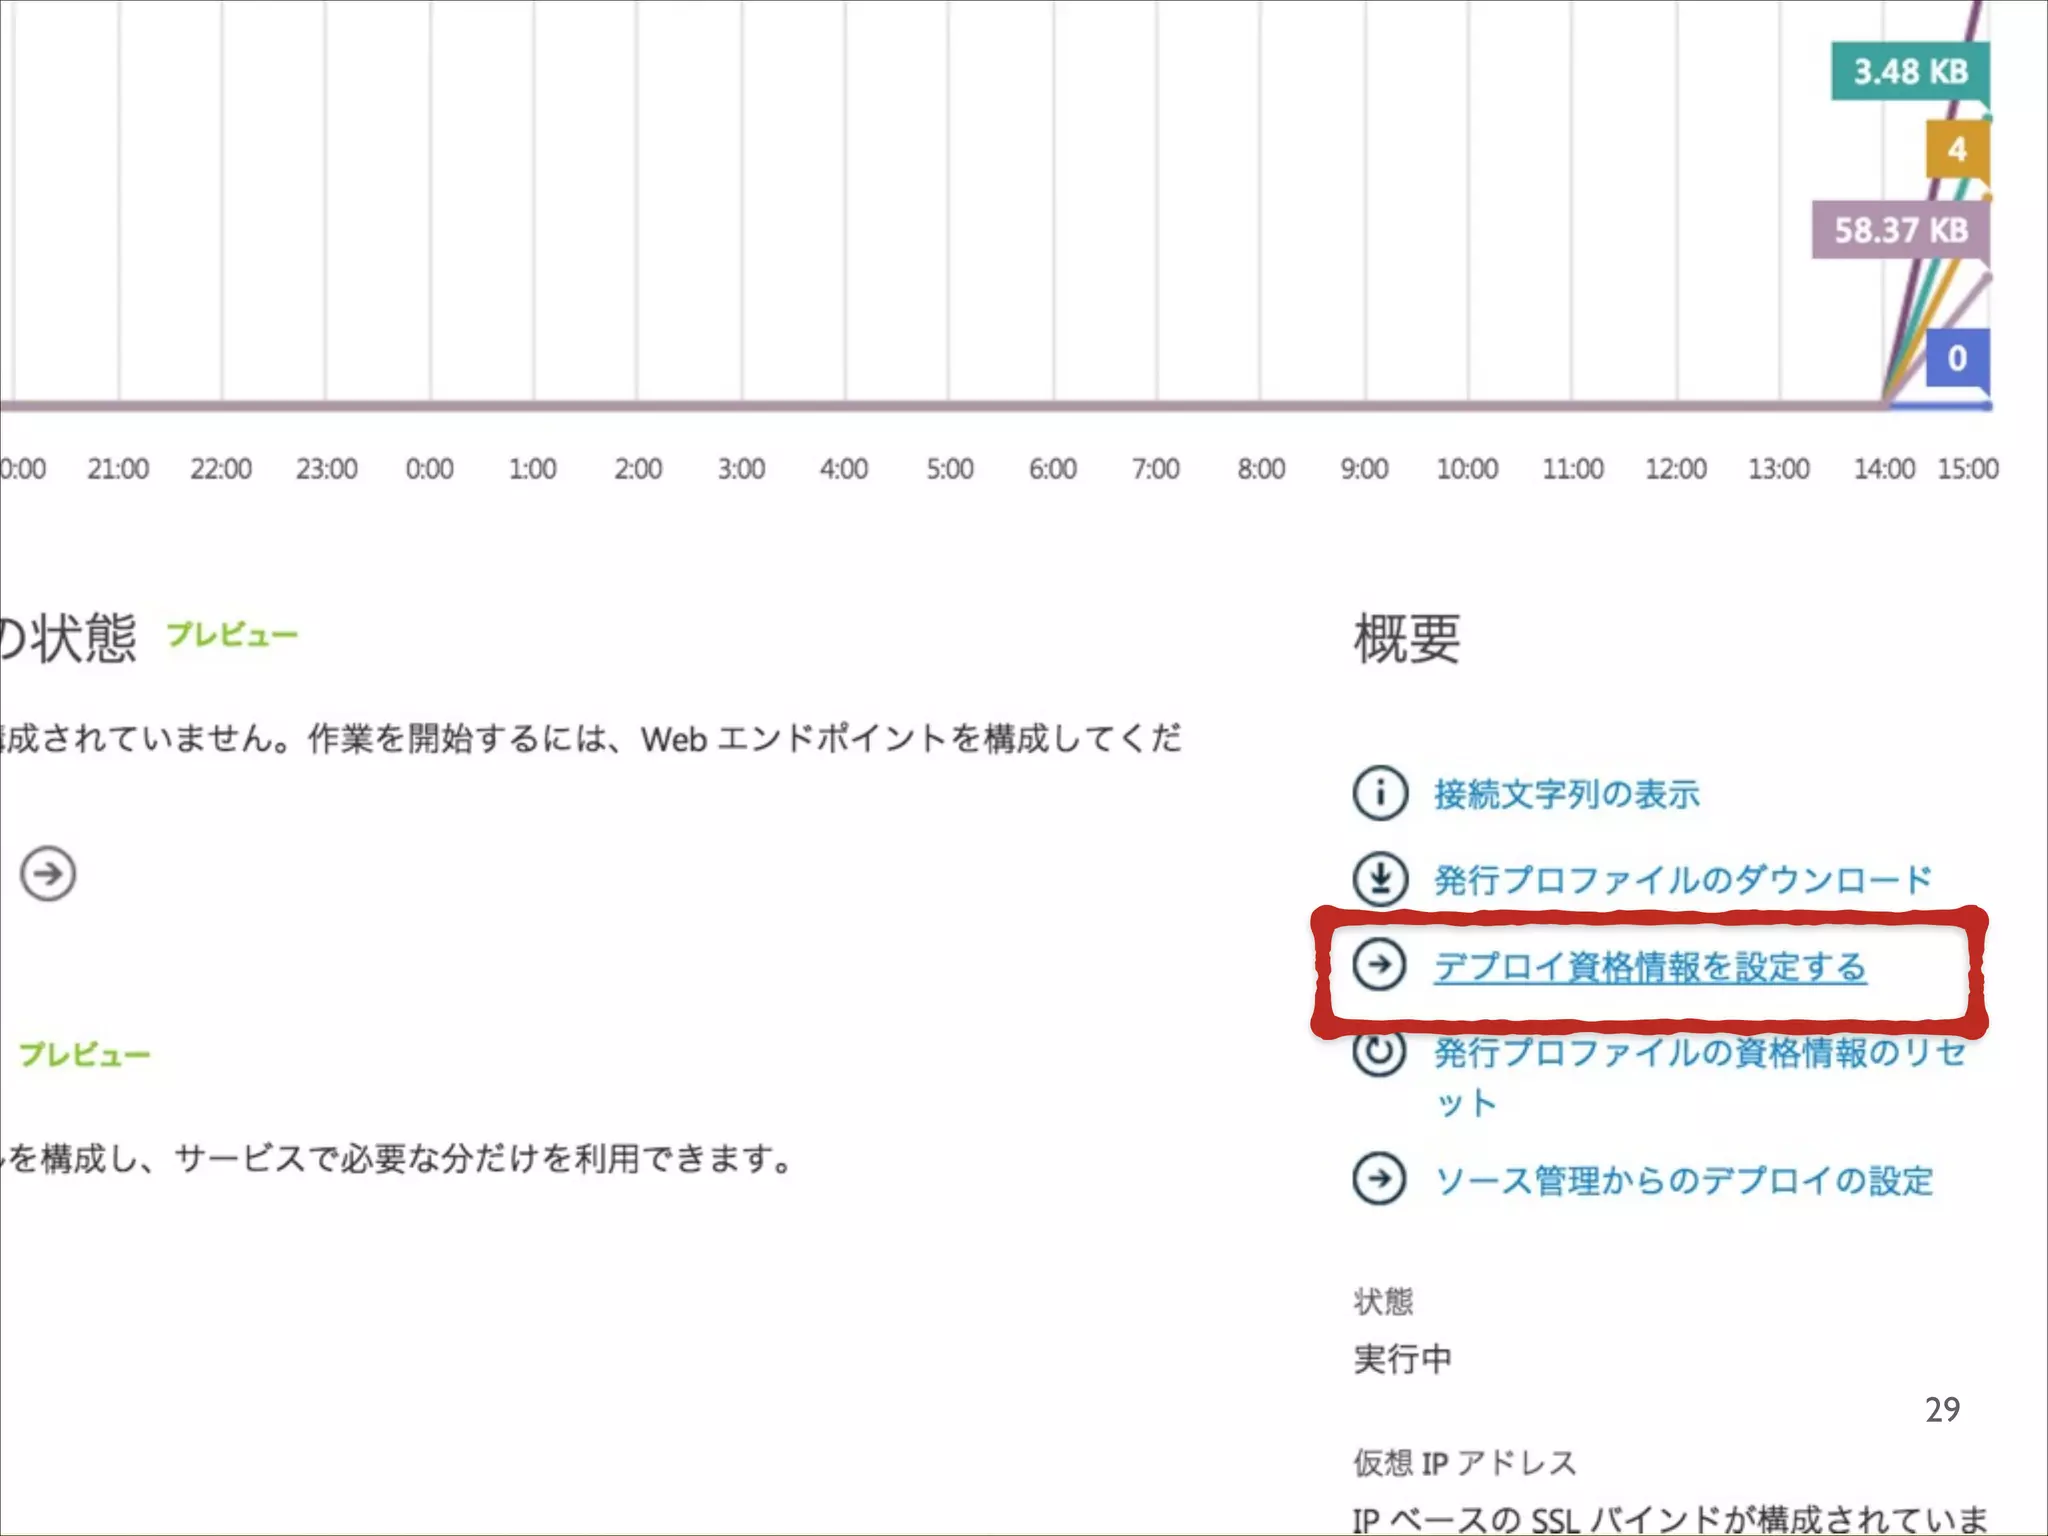Click arrow icon beside ソース管理からのデプロイの設定
Screen dimensions: 2048x1536
pos(1380,1179)
